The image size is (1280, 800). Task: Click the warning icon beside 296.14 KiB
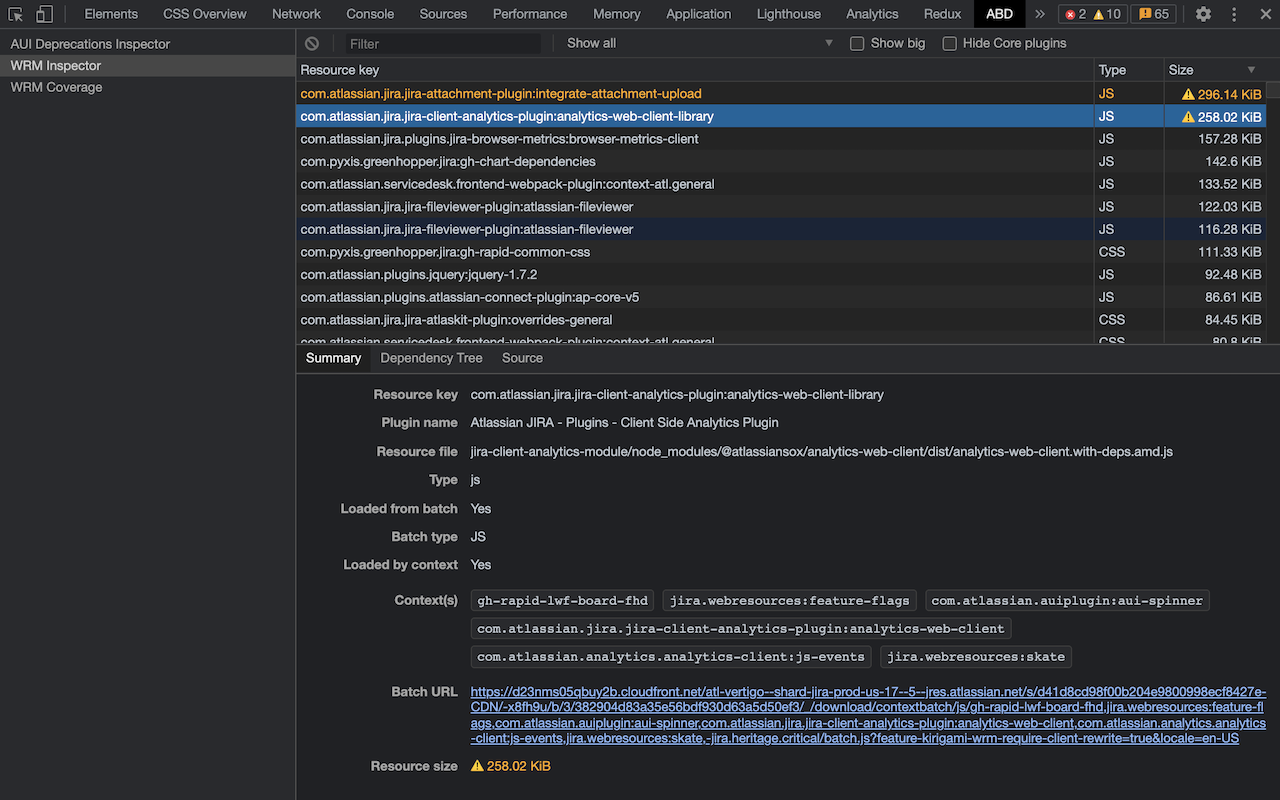[1188, 94]
